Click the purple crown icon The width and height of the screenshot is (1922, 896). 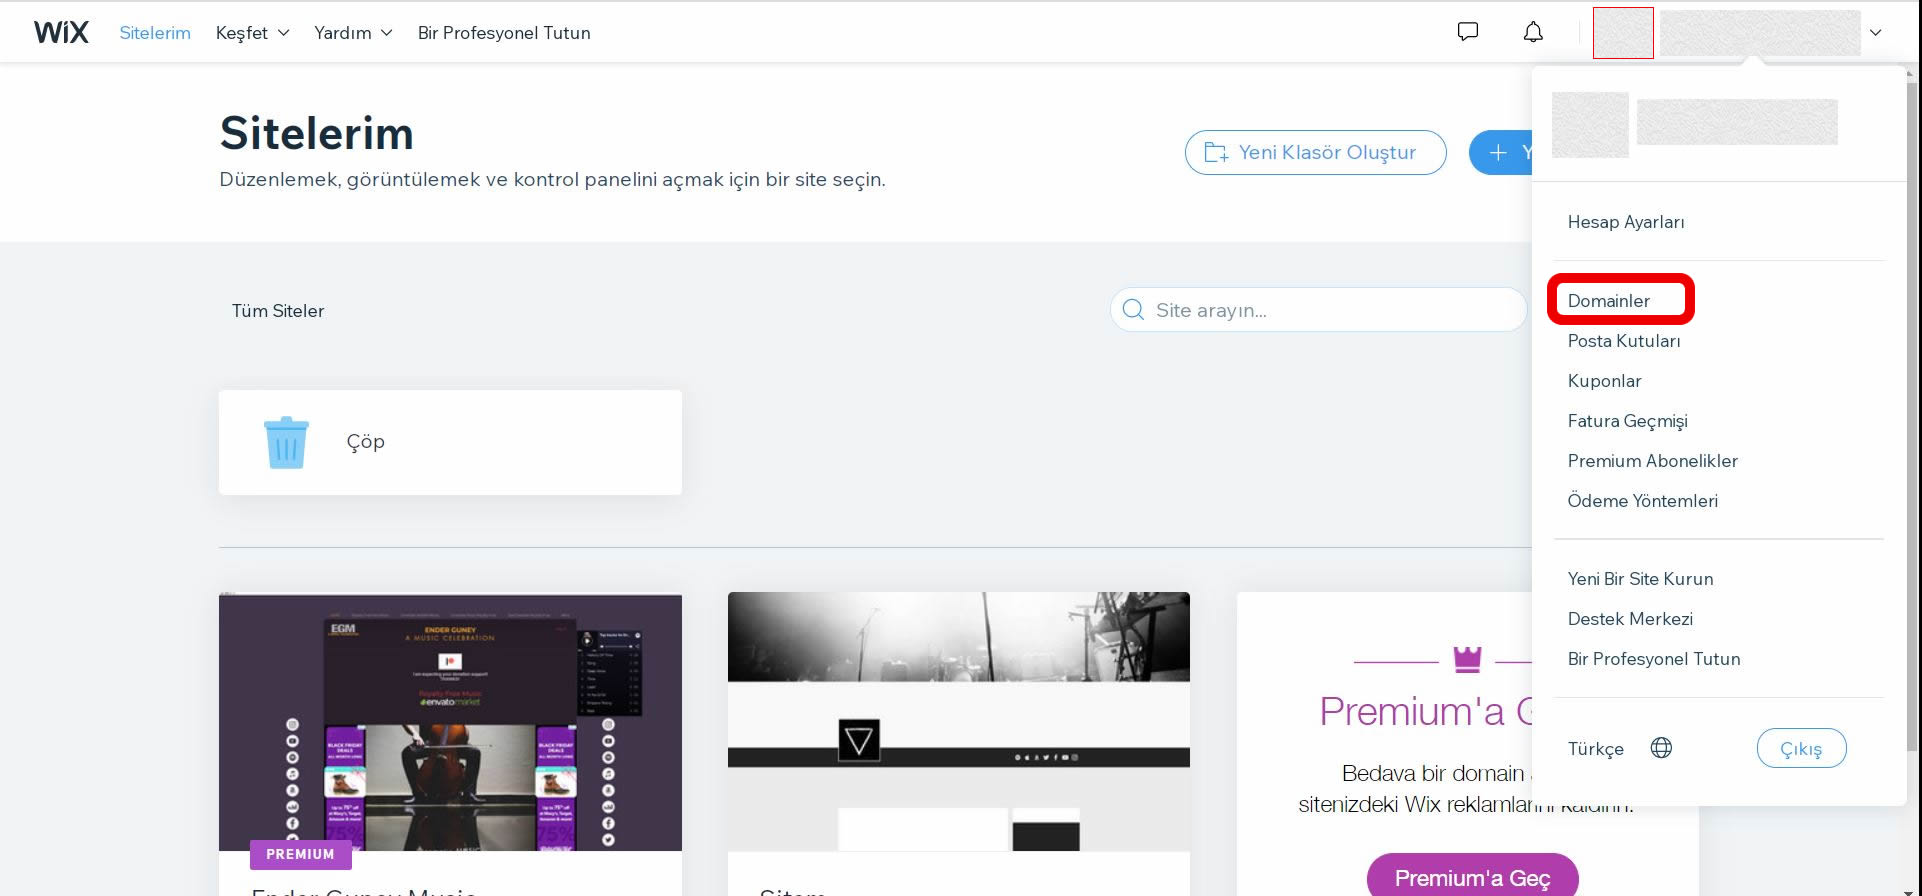pyautogui.click(x=1467, y=659)
